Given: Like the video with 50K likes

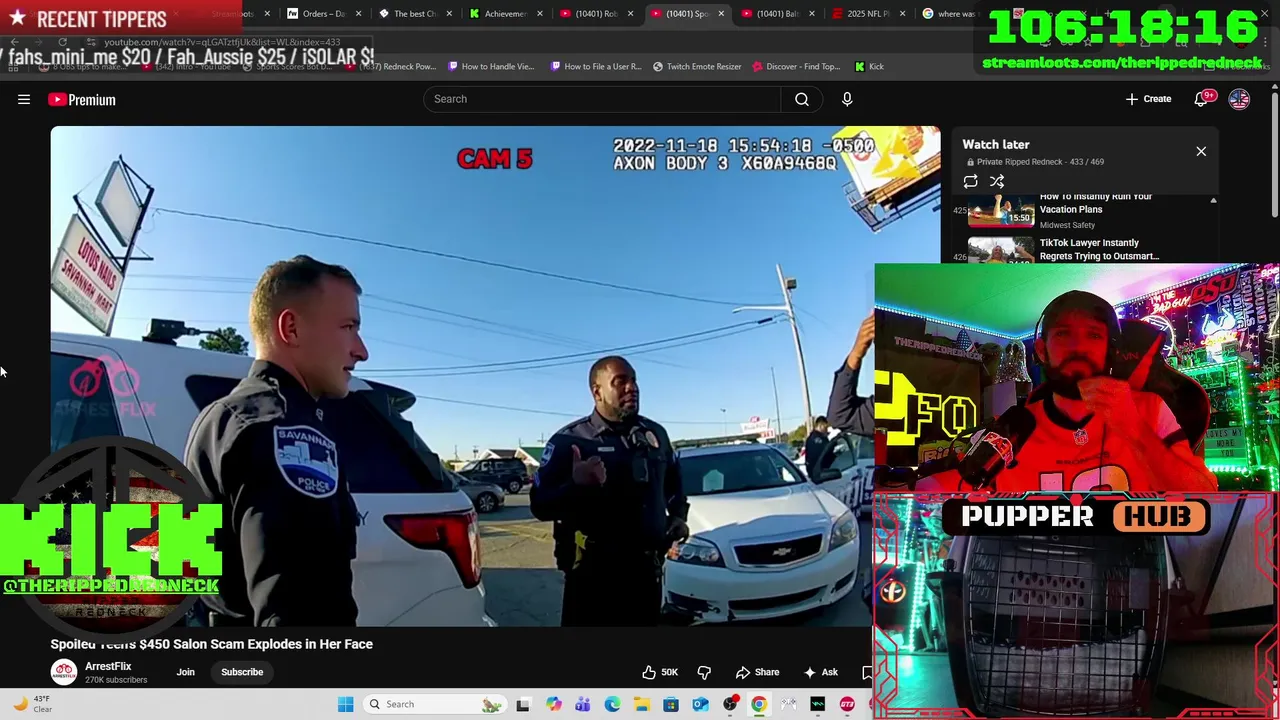Looking at the screenshot, I should click(660, 672).
